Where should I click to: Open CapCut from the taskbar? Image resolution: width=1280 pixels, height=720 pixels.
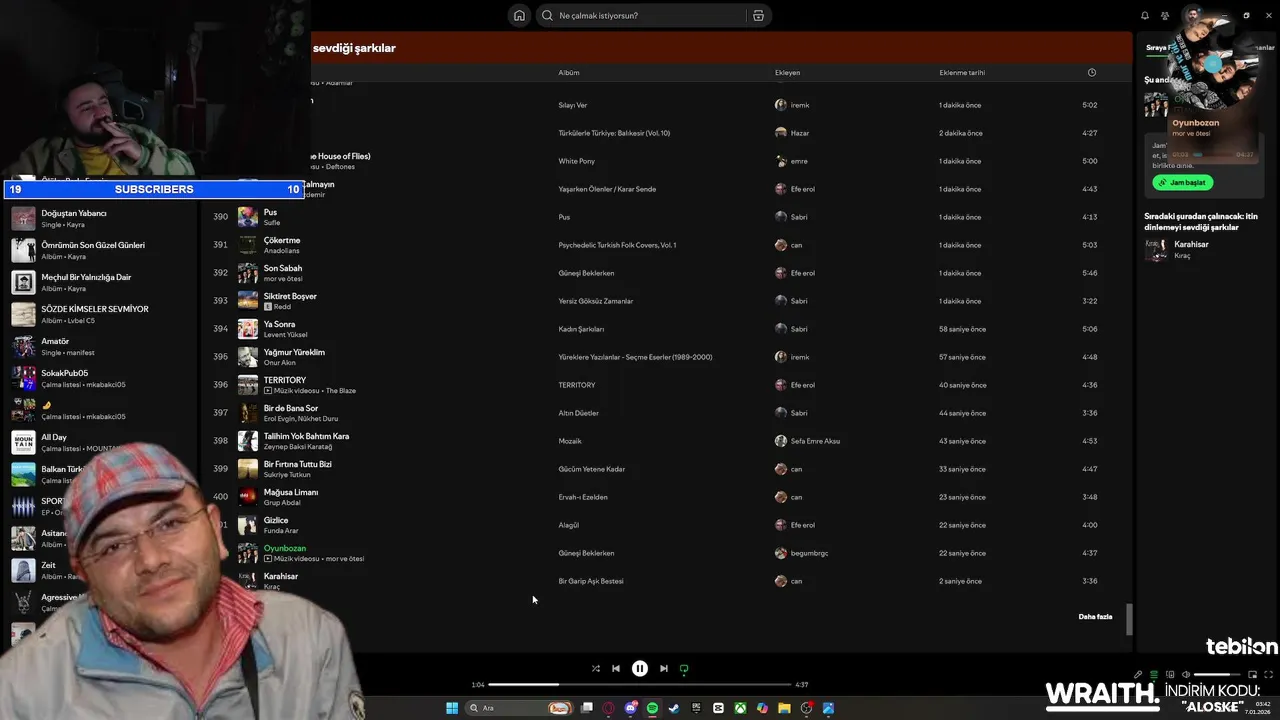click(x=718, y=708)
